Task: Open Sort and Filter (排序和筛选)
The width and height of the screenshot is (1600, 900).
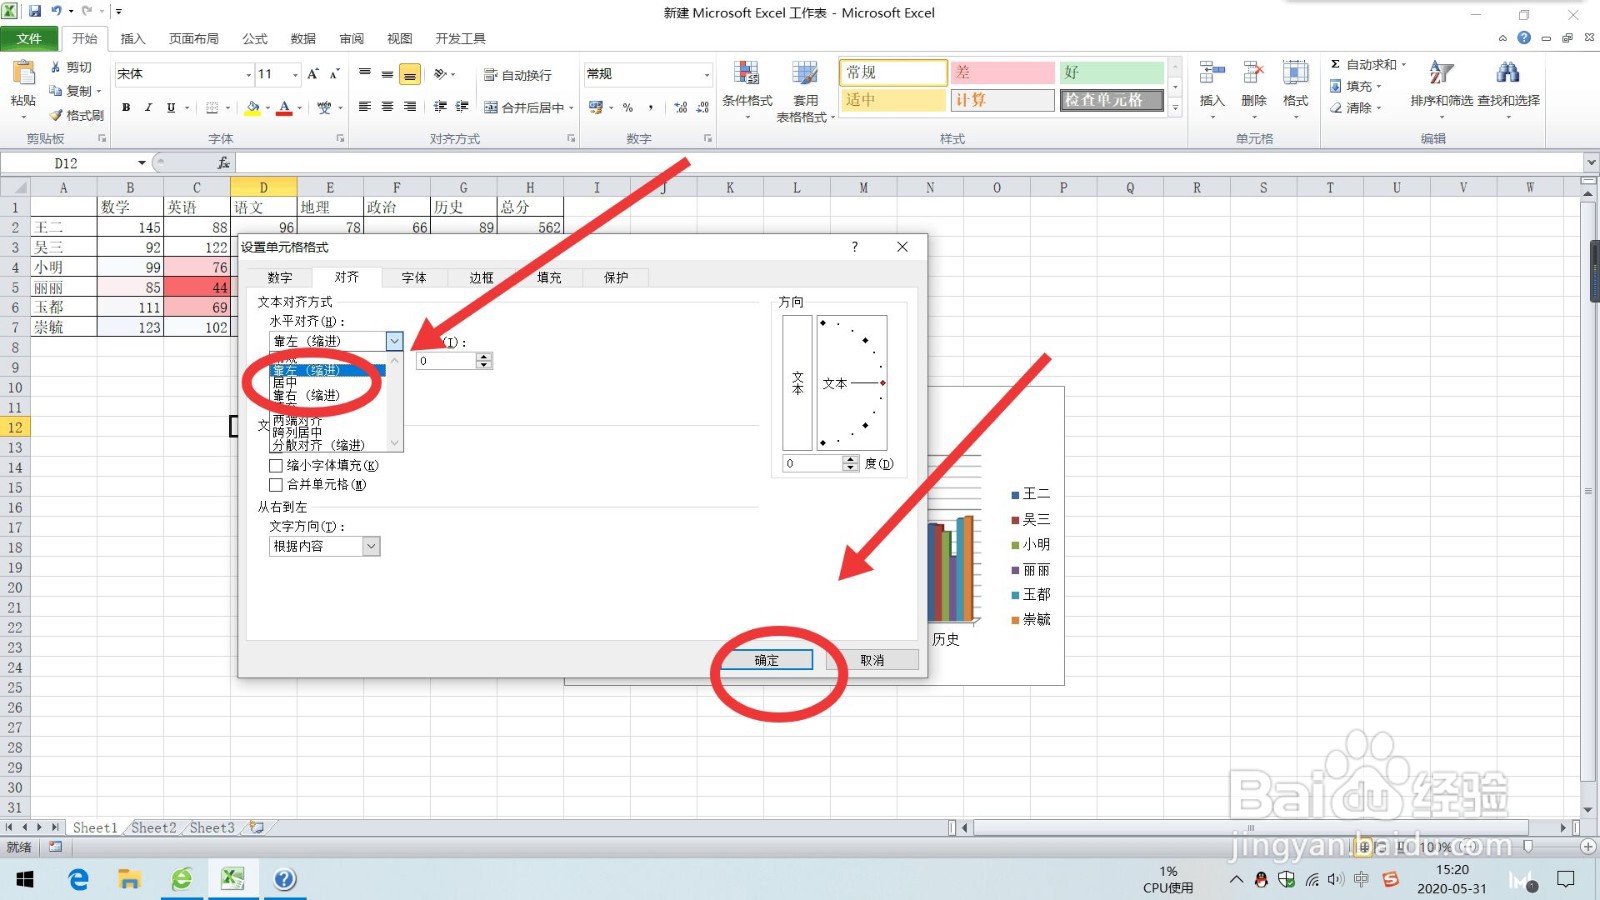Action: [1441, 85]
